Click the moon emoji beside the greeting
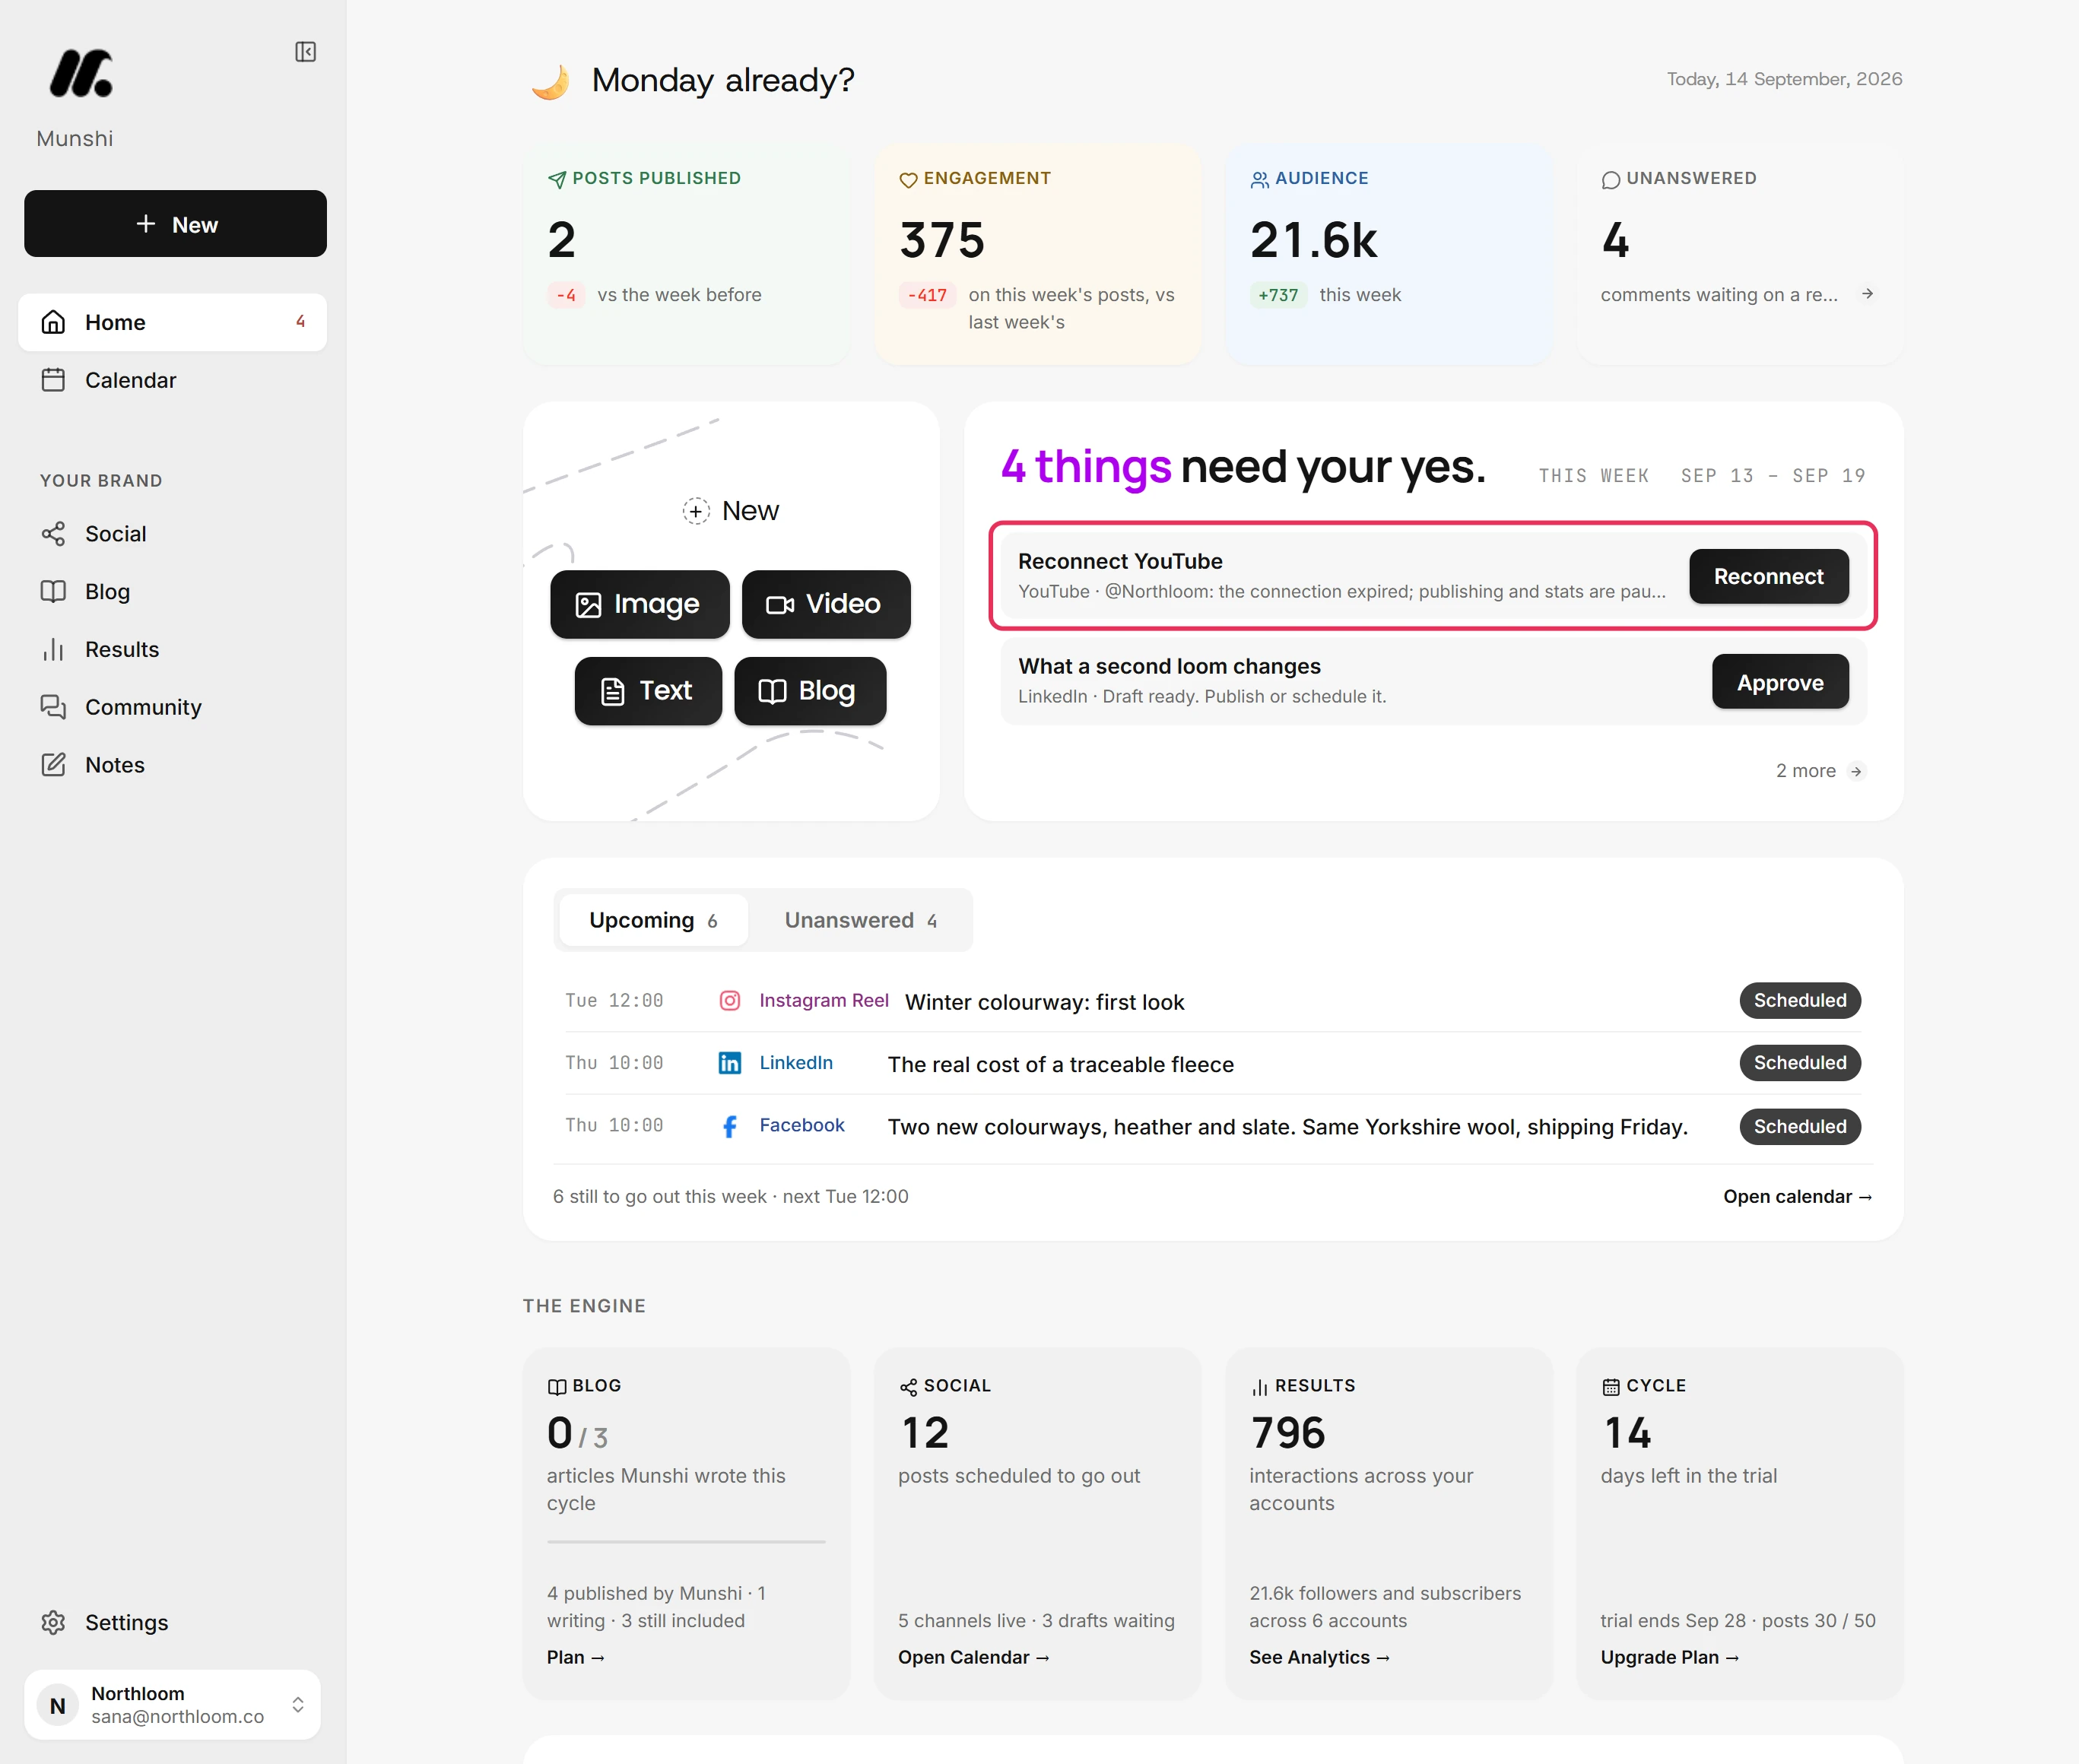This screenshot has width=2079, height=1764. (550, 81)
